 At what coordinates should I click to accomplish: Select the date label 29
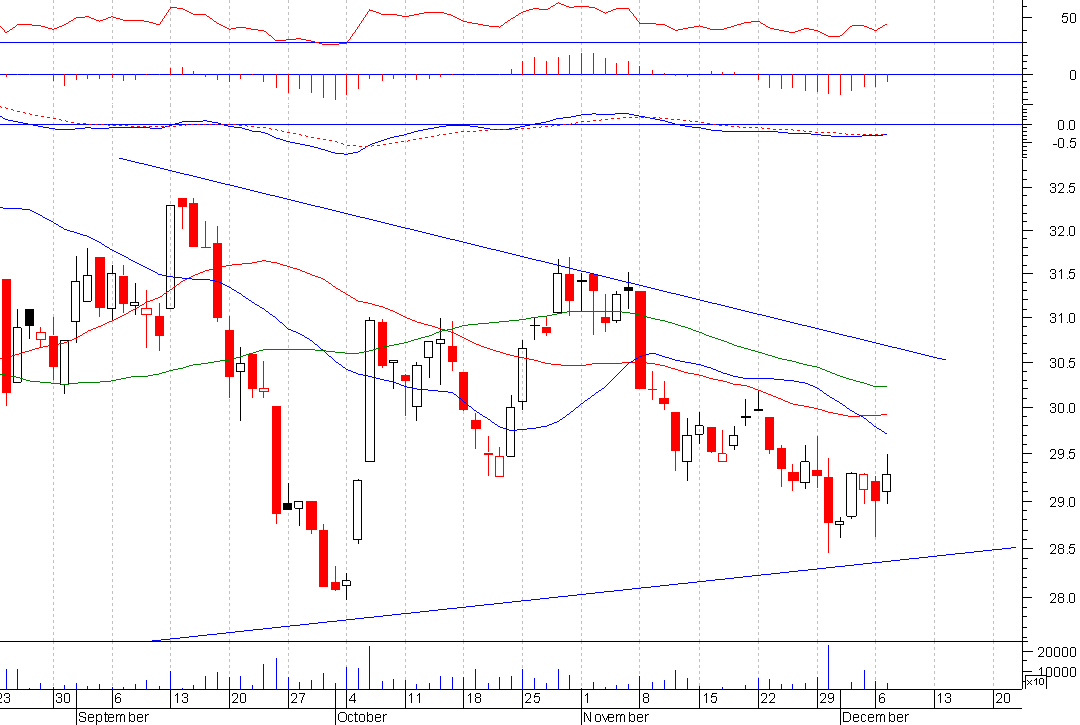[x=827, y=698]
